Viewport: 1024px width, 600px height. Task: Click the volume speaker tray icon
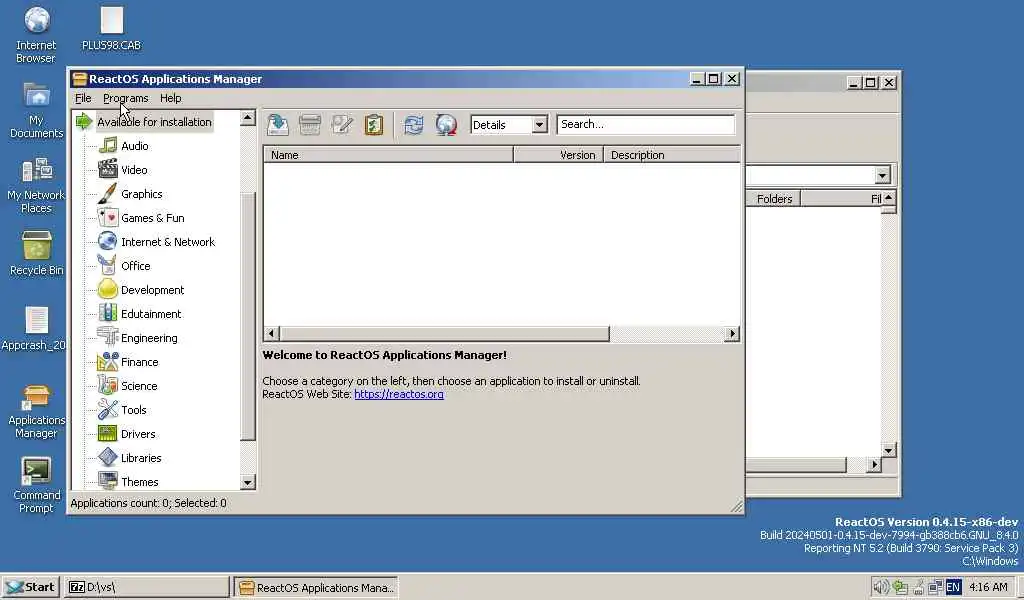click(881, 587)
